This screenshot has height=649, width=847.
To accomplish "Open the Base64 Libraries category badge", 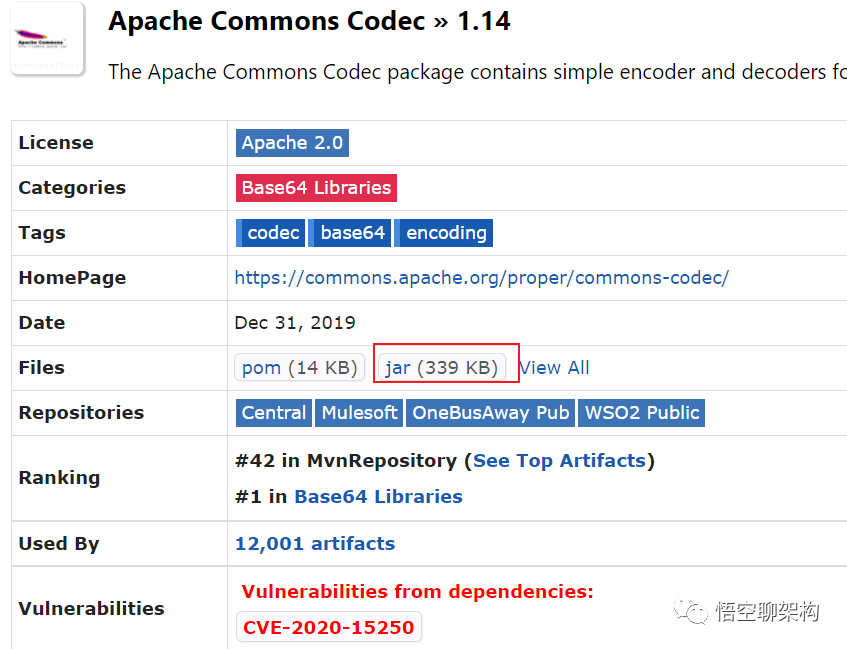I will (316, 188).
